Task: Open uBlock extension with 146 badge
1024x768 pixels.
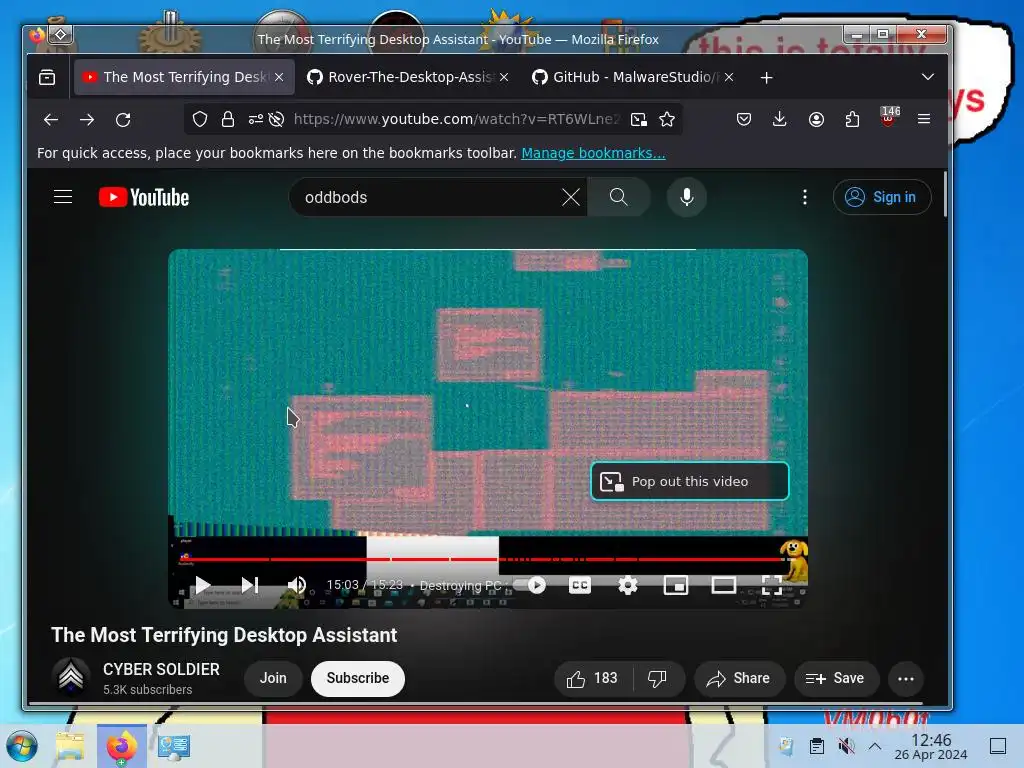Action: point(889,117)
